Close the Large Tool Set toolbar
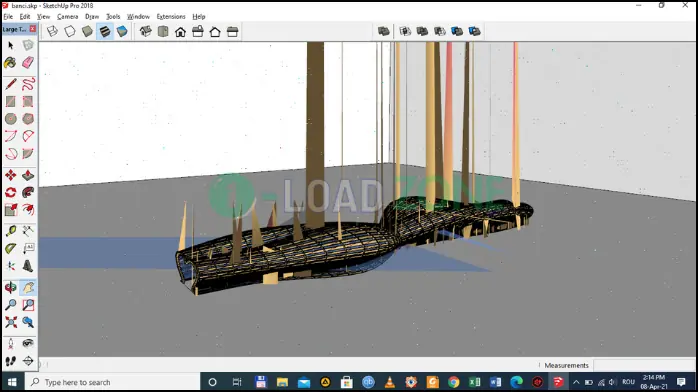 coord(32,29)
